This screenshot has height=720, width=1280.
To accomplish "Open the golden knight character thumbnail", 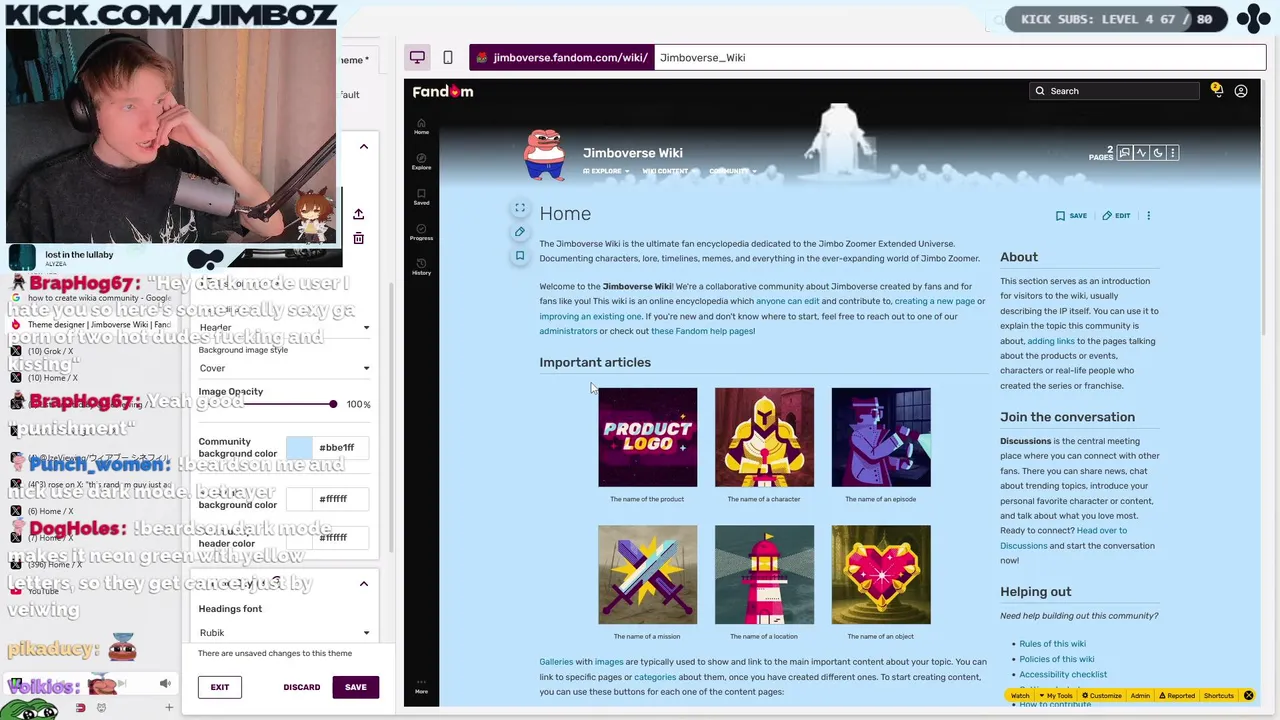I will point(764,437).
